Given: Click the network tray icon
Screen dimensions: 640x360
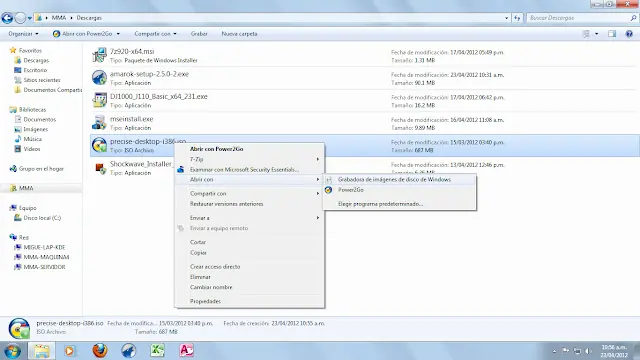Looking at the screenshot, I should (x=577, y=351).
